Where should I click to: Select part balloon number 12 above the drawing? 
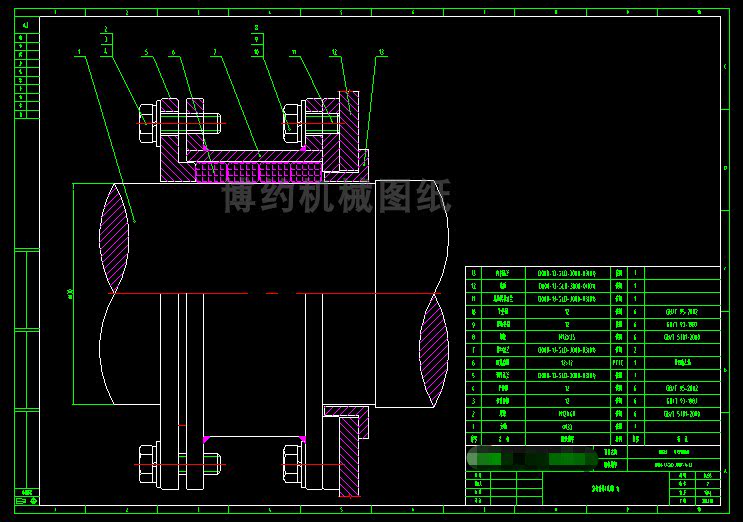335,52
